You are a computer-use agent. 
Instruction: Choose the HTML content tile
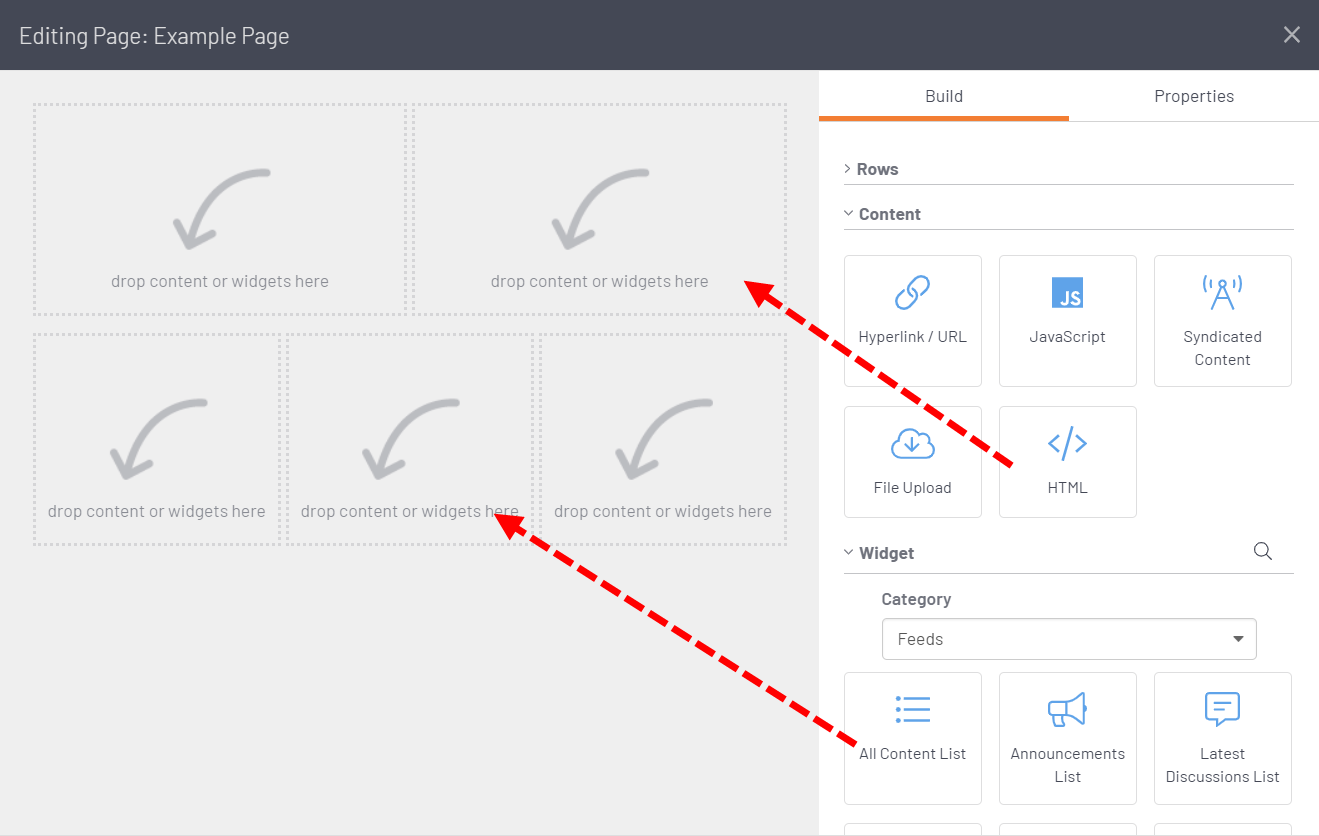[x=1067, y=461]
